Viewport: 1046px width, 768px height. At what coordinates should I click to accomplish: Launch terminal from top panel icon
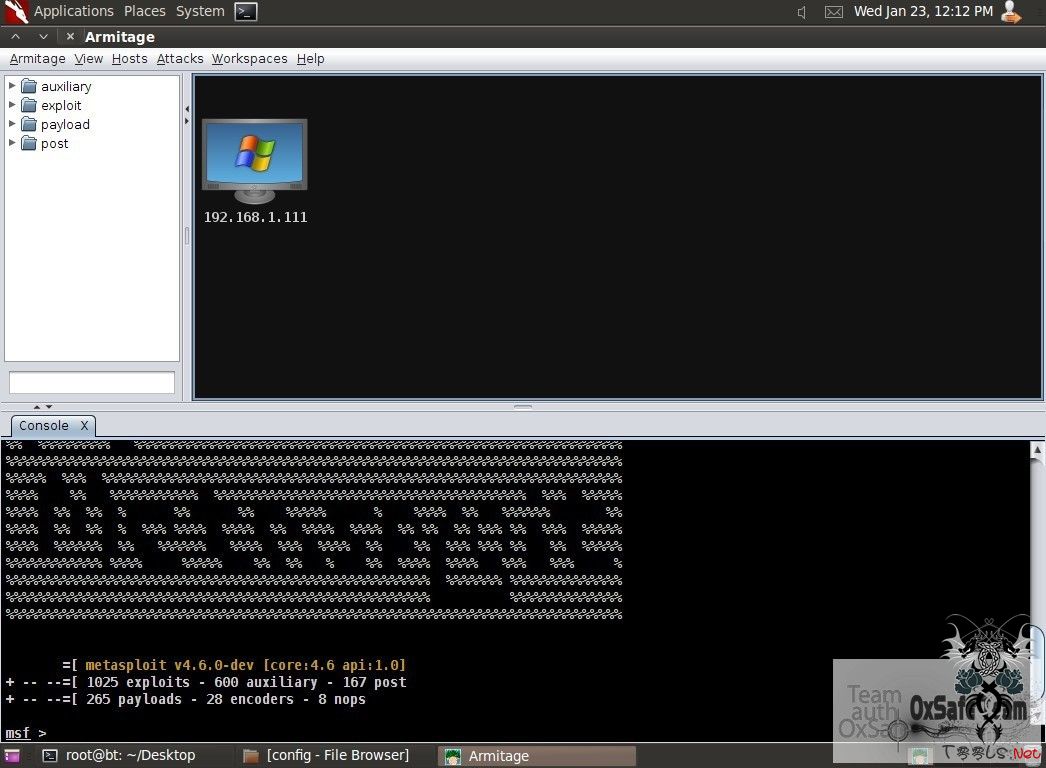pyautogui.click(x=246, y=11)
